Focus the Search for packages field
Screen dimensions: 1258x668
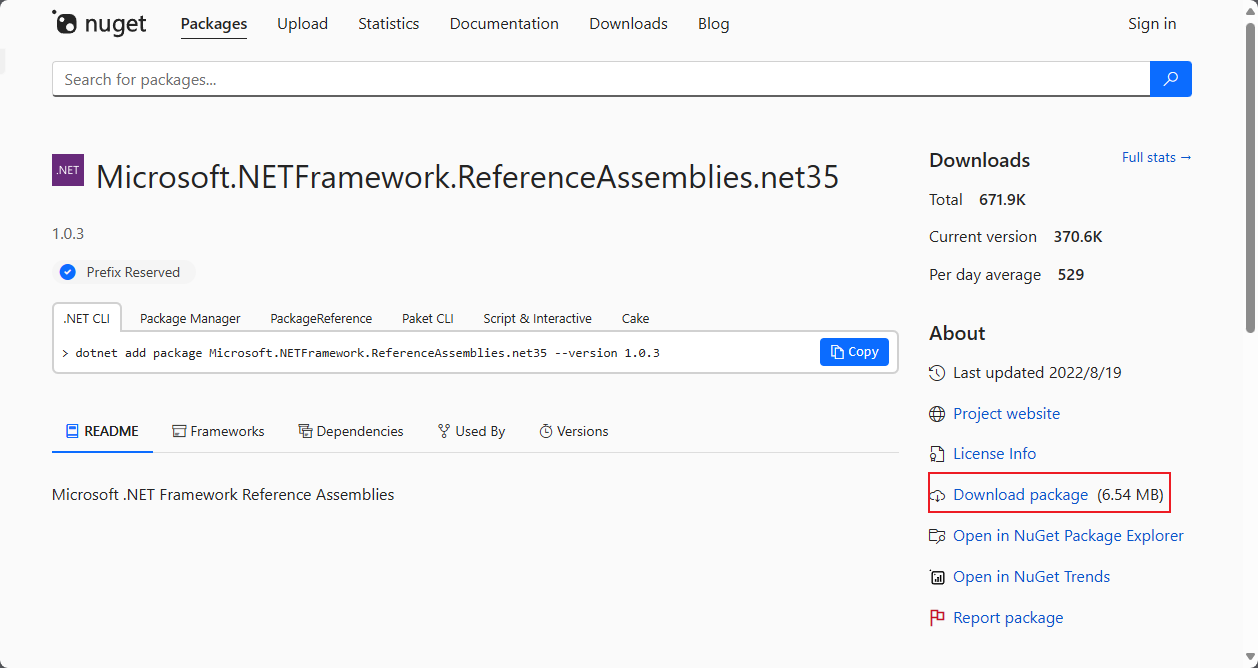(600, 79)
